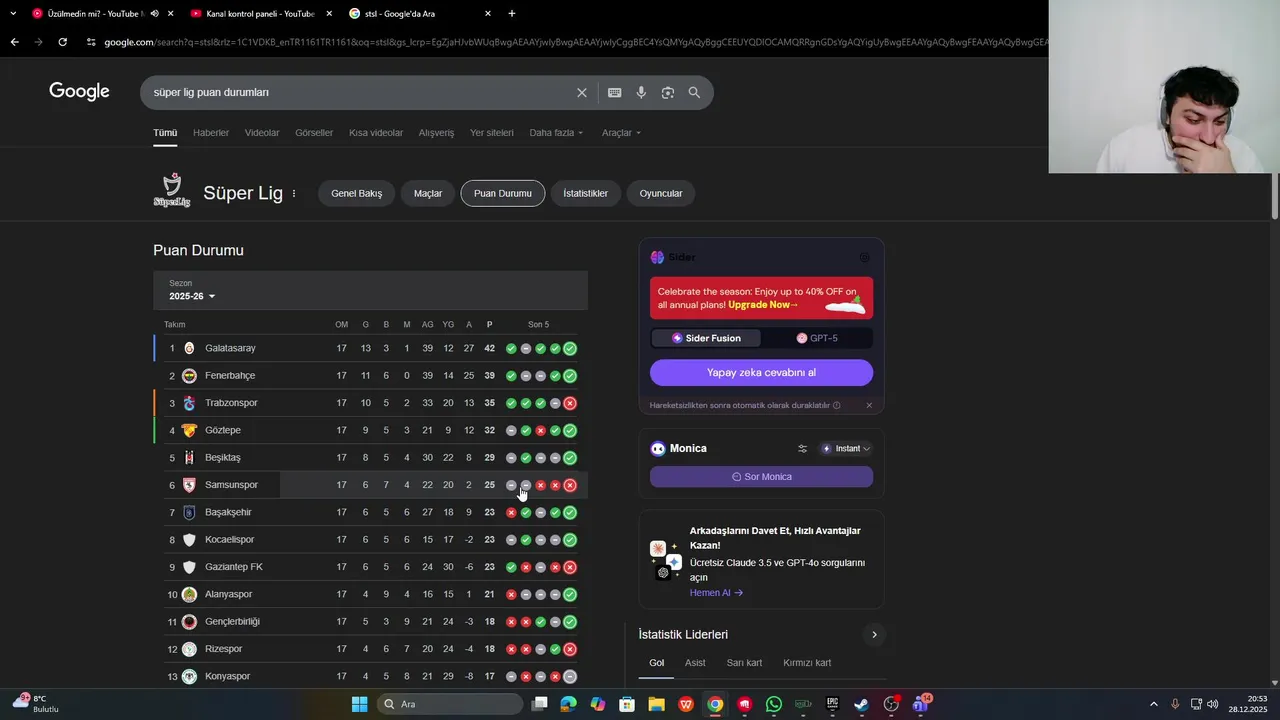Image resolution: width=1280 pixels, height=720 pixels.
Task: Open the Alışveriş search tab
Action: 436,133
